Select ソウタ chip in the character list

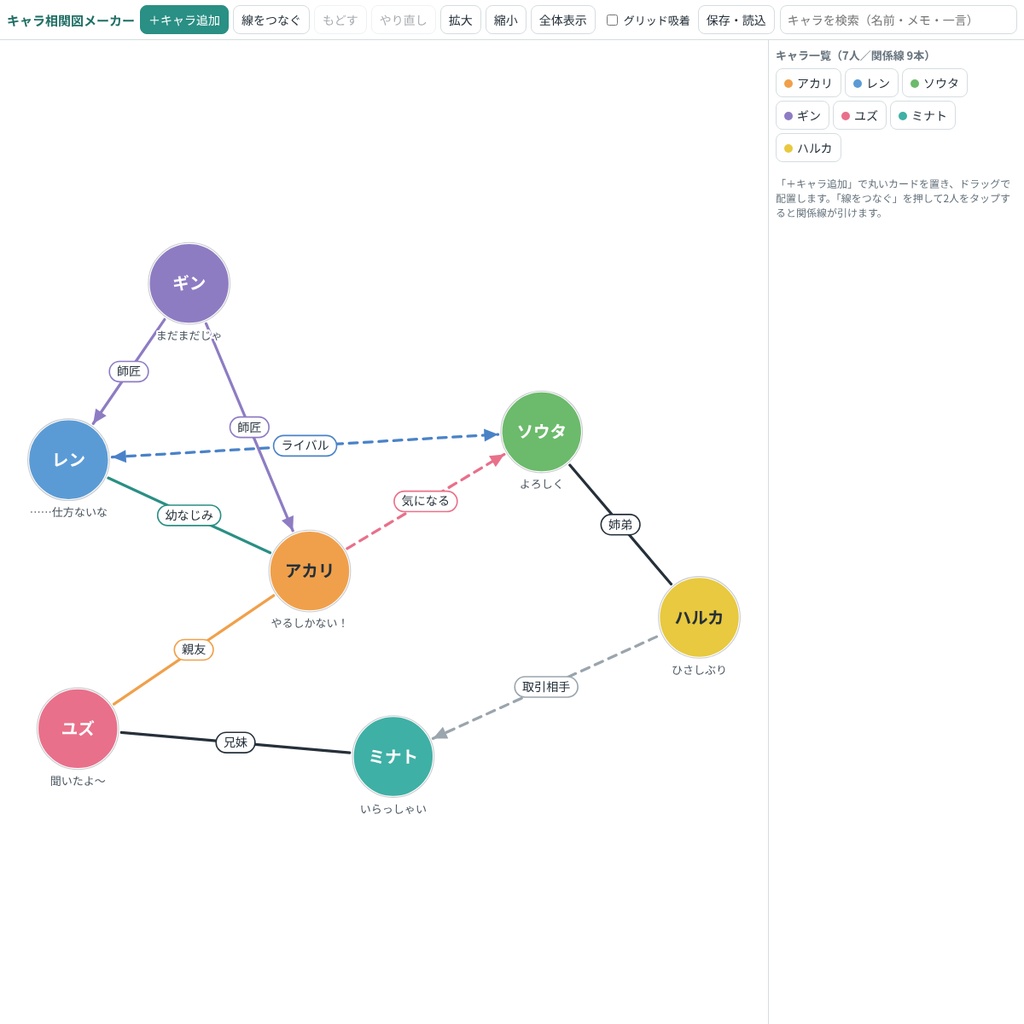935,83
